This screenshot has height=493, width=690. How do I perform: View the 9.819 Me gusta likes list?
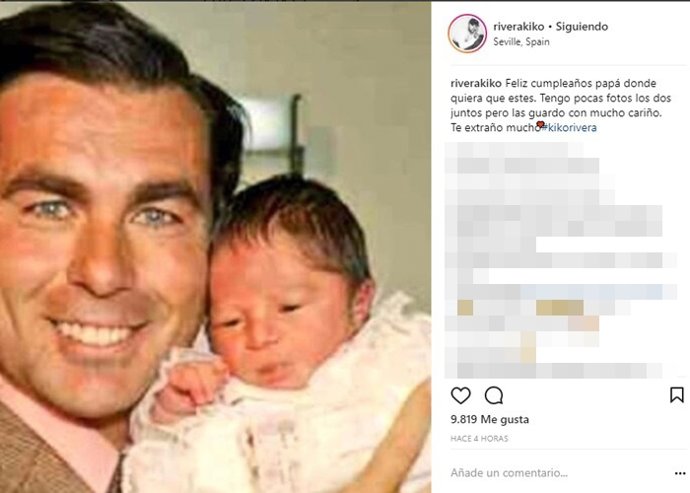tap(489, 419)
